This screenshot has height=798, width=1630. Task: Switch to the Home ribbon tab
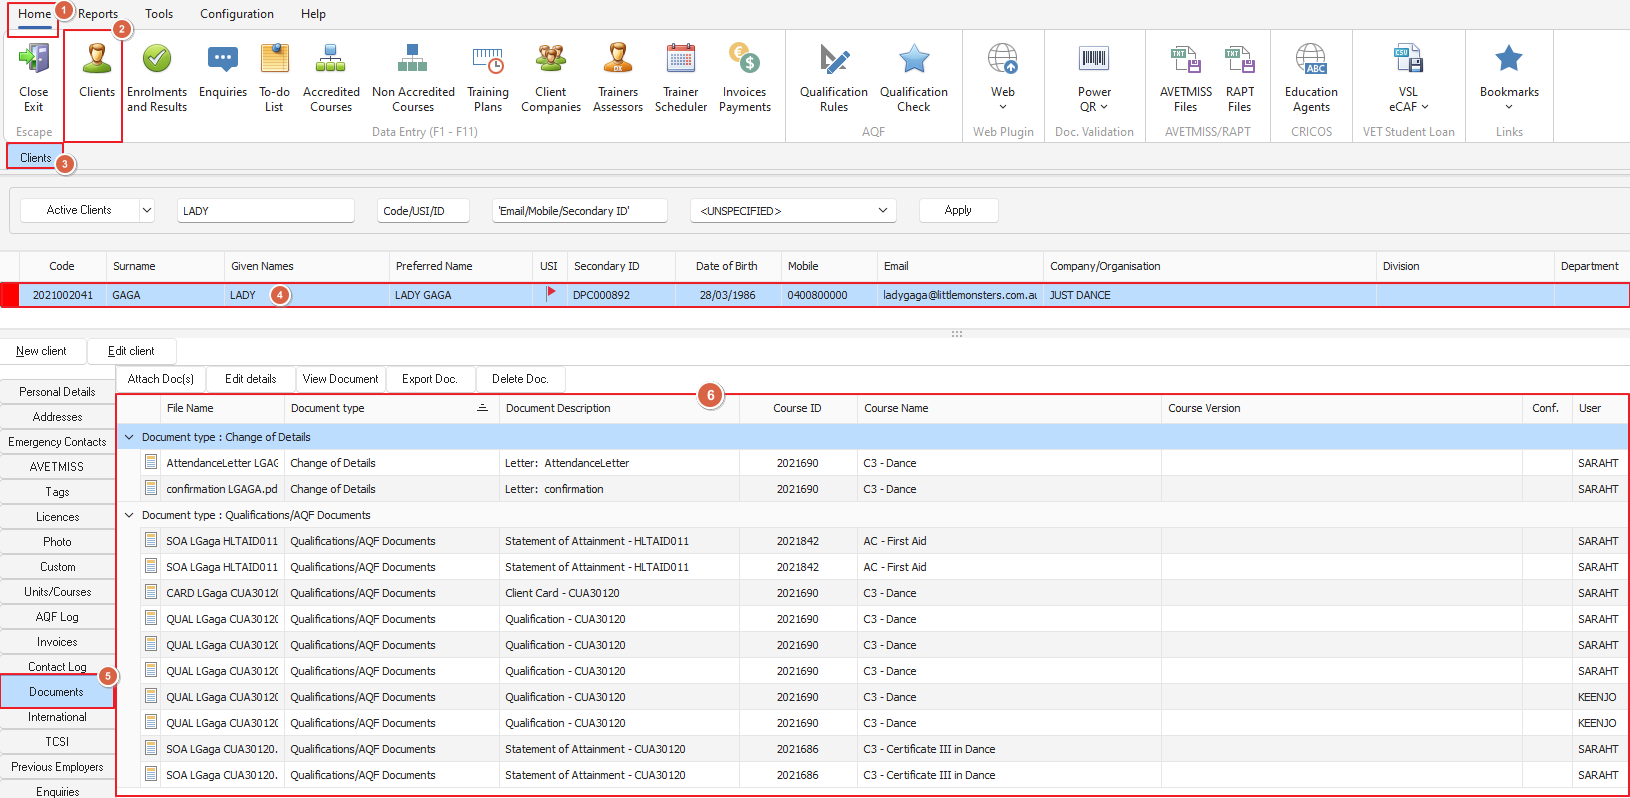point(34,14)
